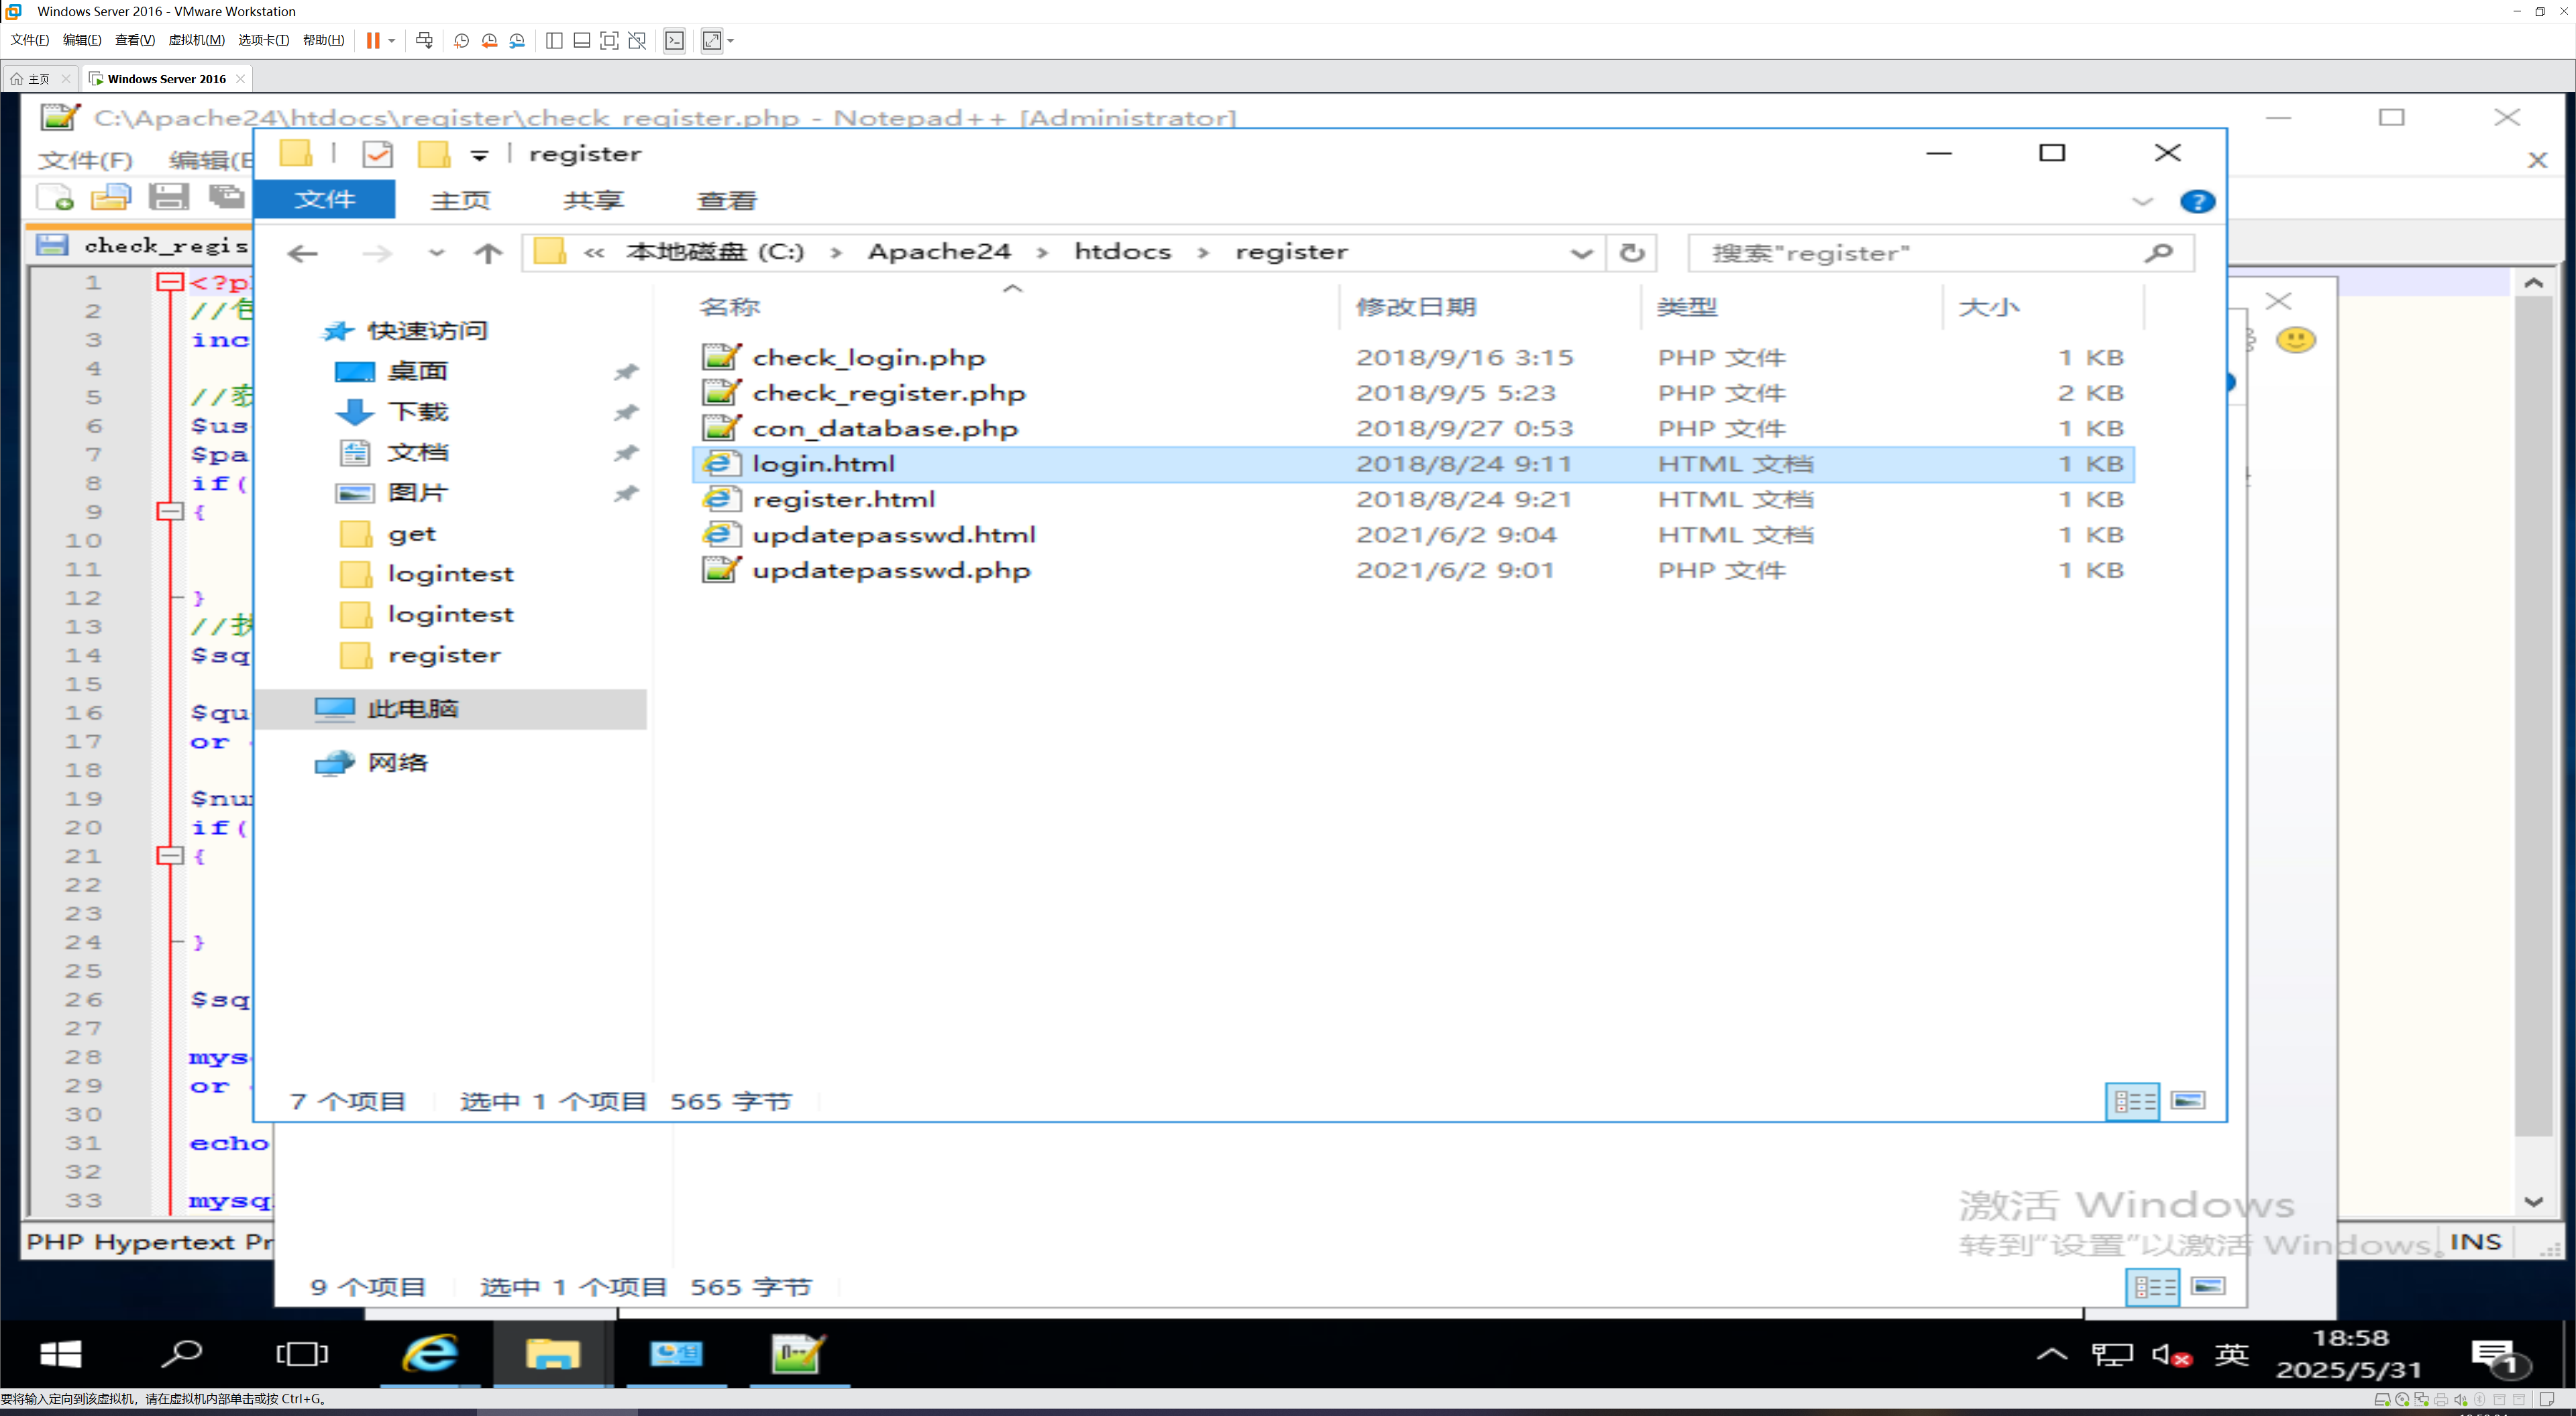This screenshot has height=1416, width=2576.
Task: Switch to large icons view button
Action: click(2188, 1101)
